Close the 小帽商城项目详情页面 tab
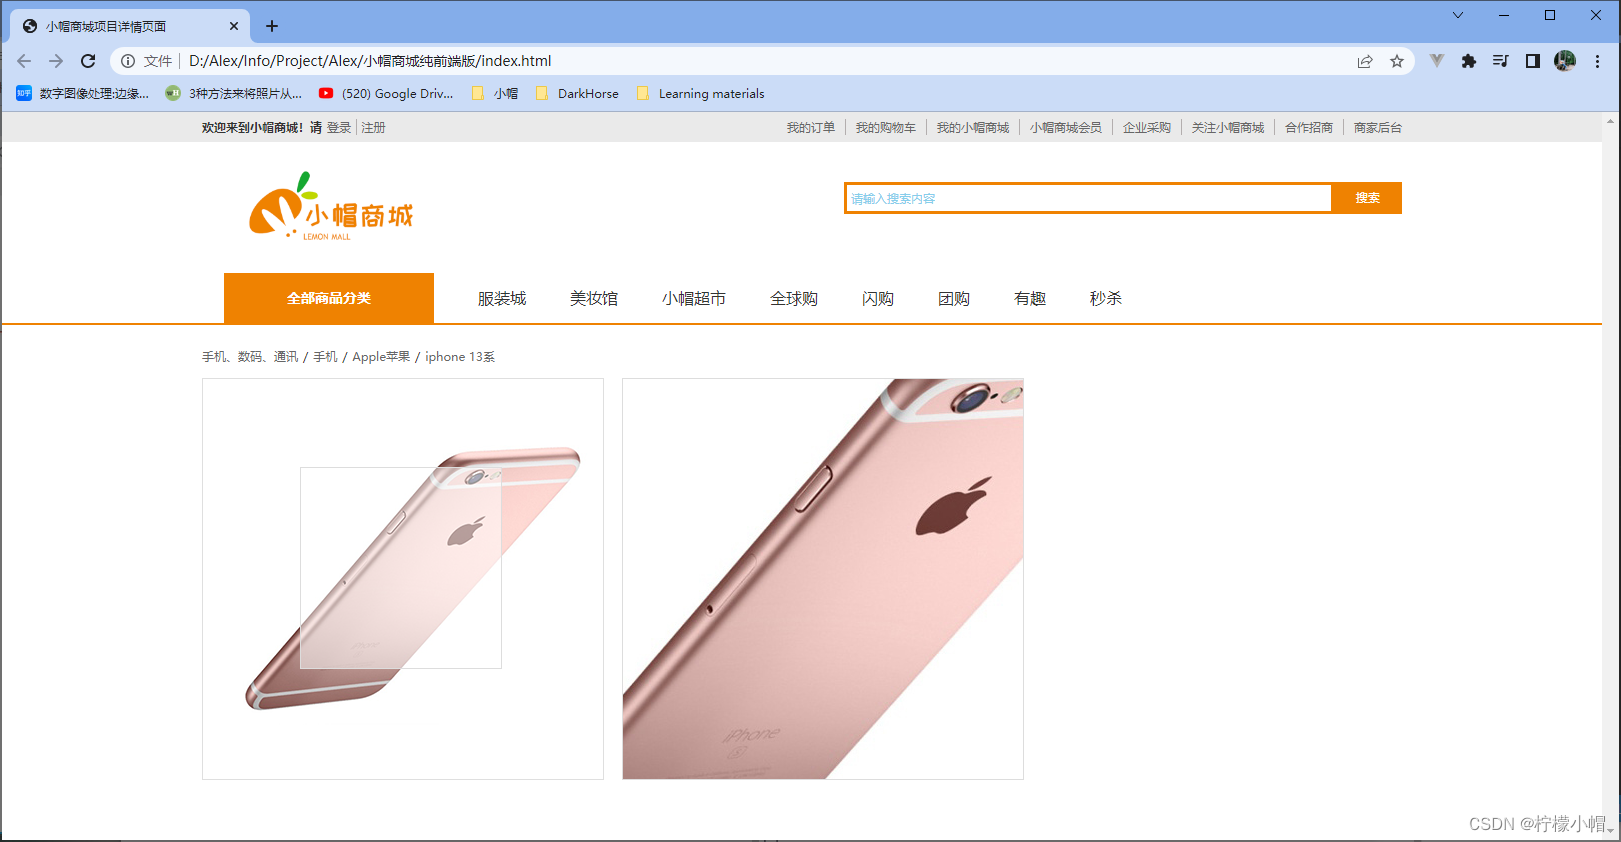Viewport: 1621px width, 842px height. tap(234, 26)
